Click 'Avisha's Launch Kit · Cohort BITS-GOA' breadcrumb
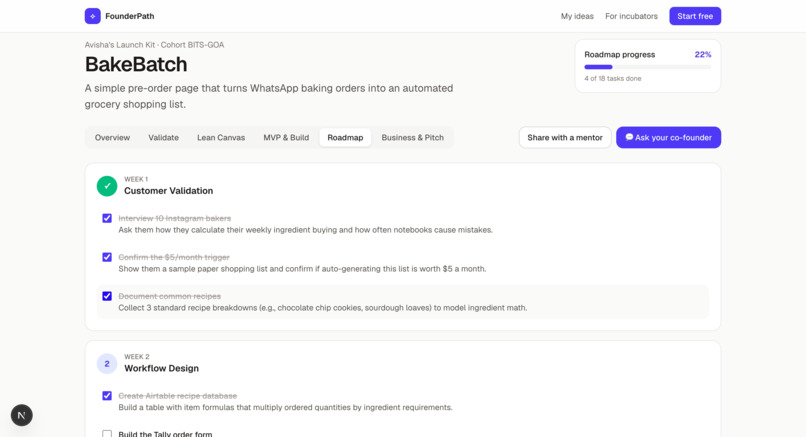The height and width of the screenshot is (437, 806). coord(154,45)
